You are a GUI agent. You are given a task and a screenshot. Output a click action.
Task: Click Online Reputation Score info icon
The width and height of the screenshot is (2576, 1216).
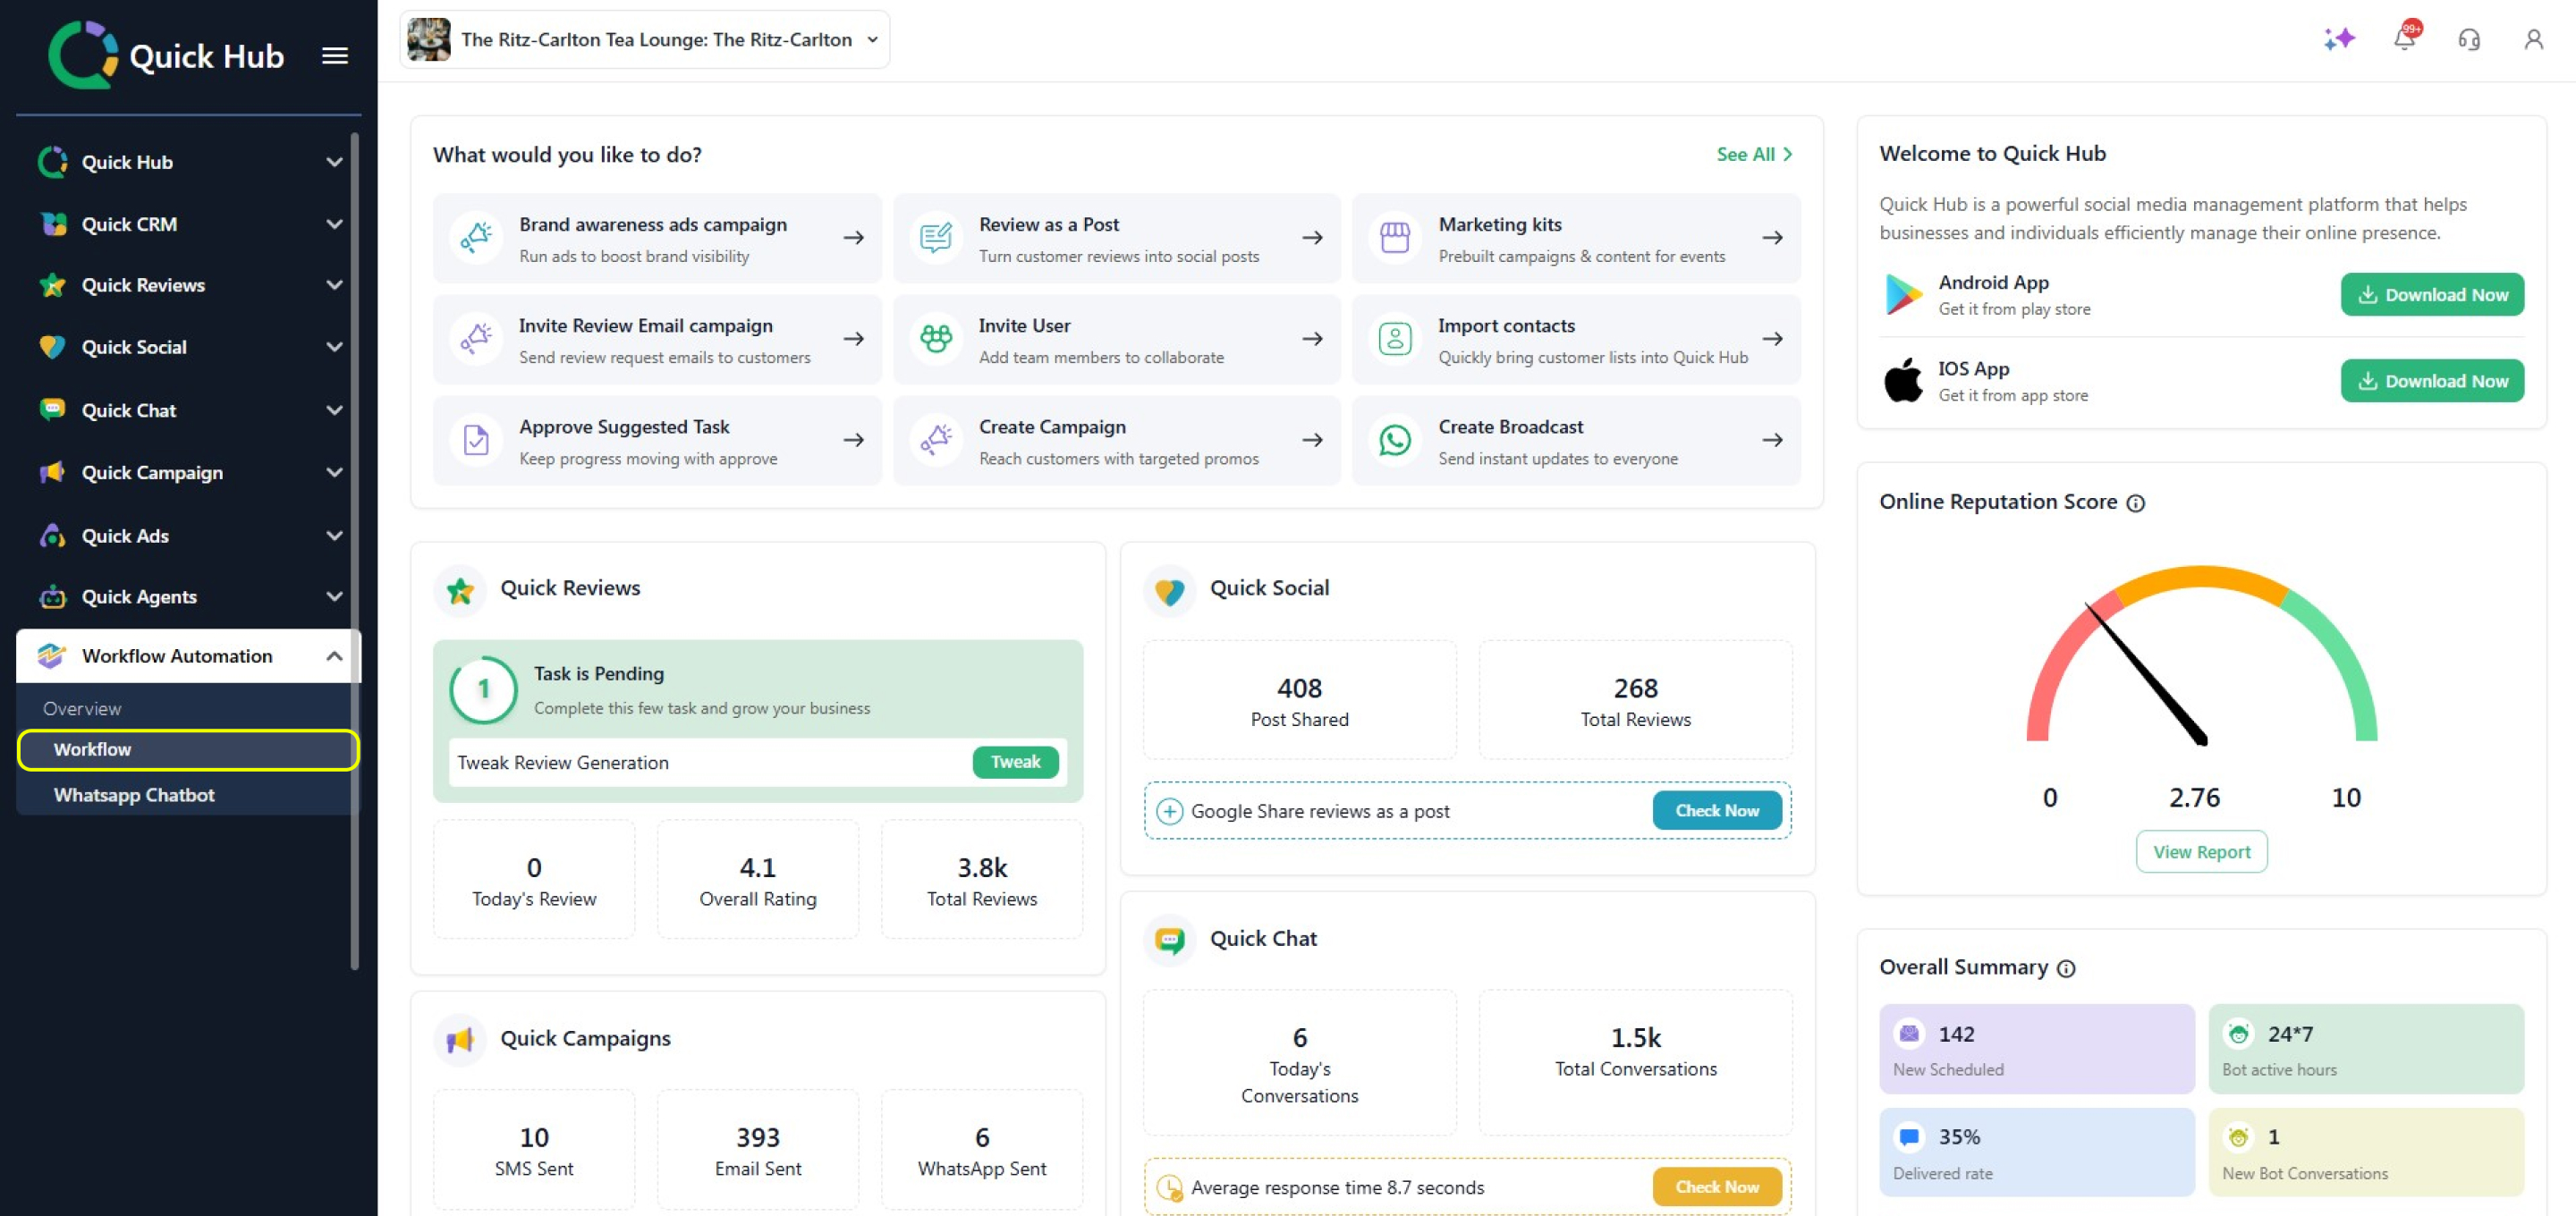point(2135,503)
